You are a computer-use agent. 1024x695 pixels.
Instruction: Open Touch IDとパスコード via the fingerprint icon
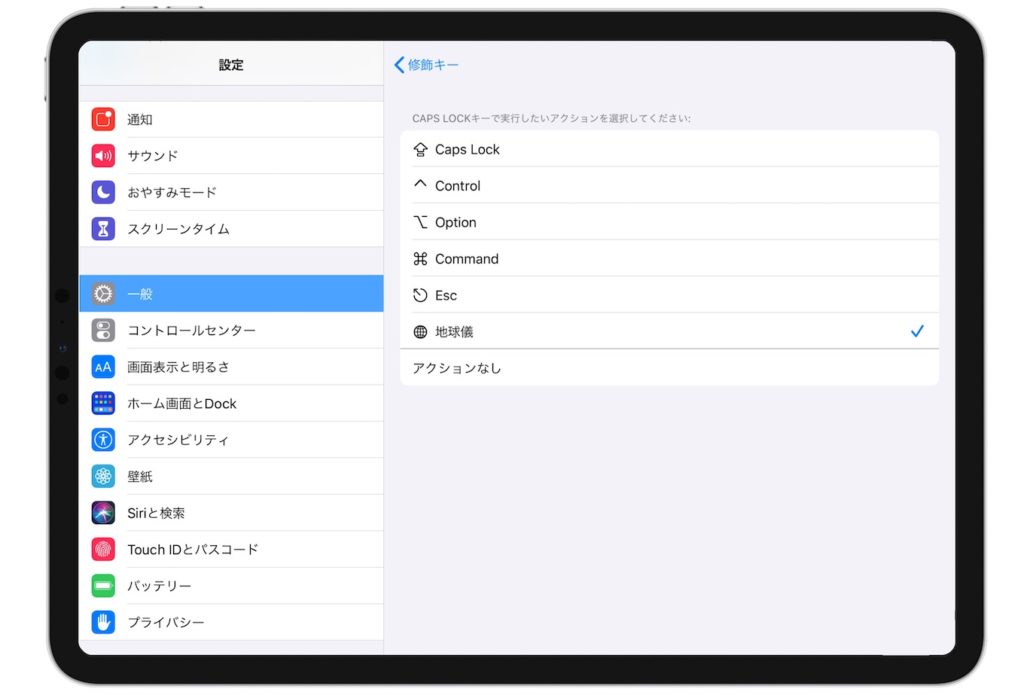tap(103, 549)
